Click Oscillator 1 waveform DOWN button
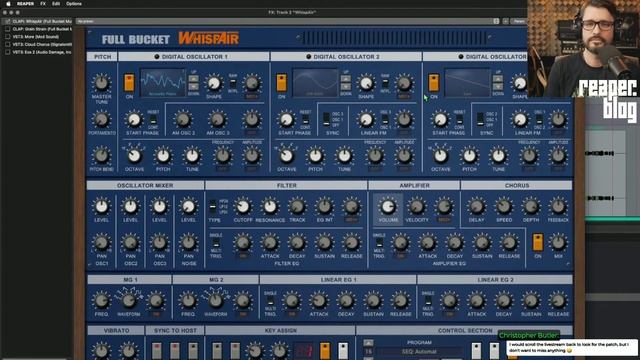640x360 pixels. pos(193,87)
